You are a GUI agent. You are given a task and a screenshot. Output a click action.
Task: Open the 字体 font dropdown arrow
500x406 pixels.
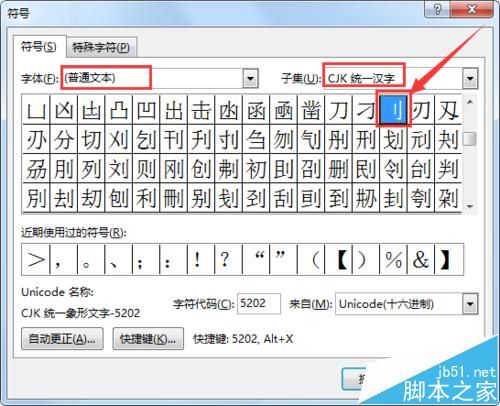pos(250,79)
